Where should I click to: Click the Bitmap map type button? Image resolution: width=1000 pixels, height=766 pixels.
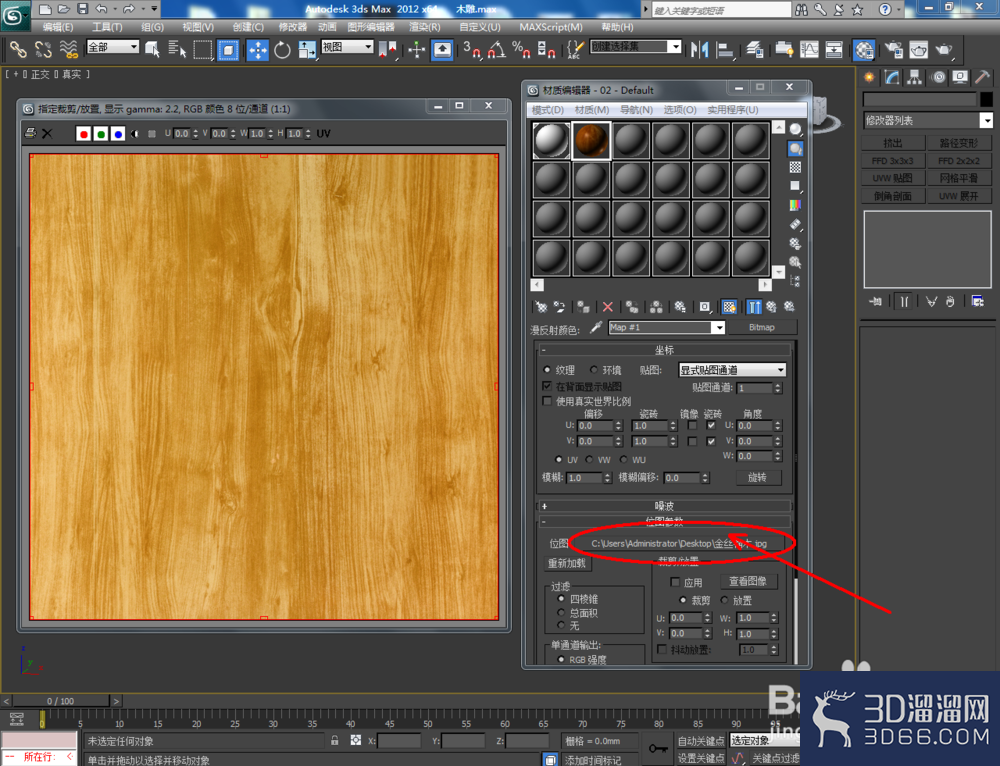[761, 327]
